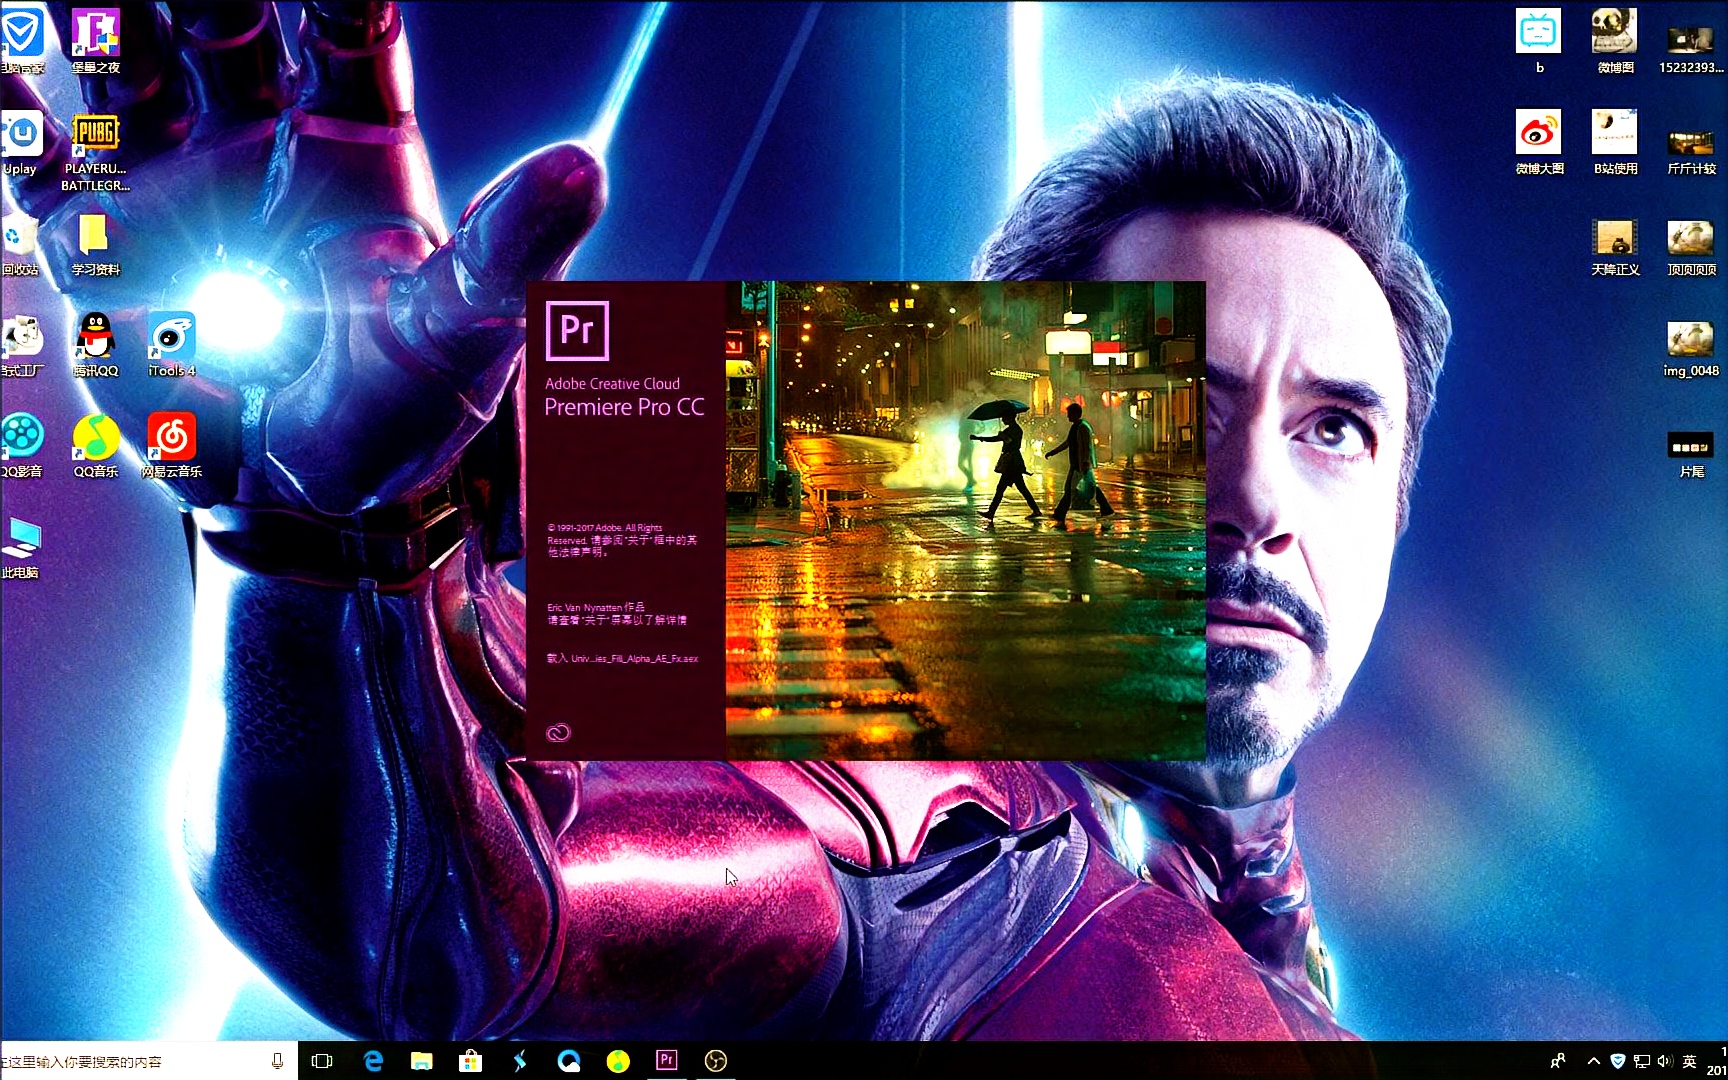Open the volume speaker tray icon

(1665, 1061)
